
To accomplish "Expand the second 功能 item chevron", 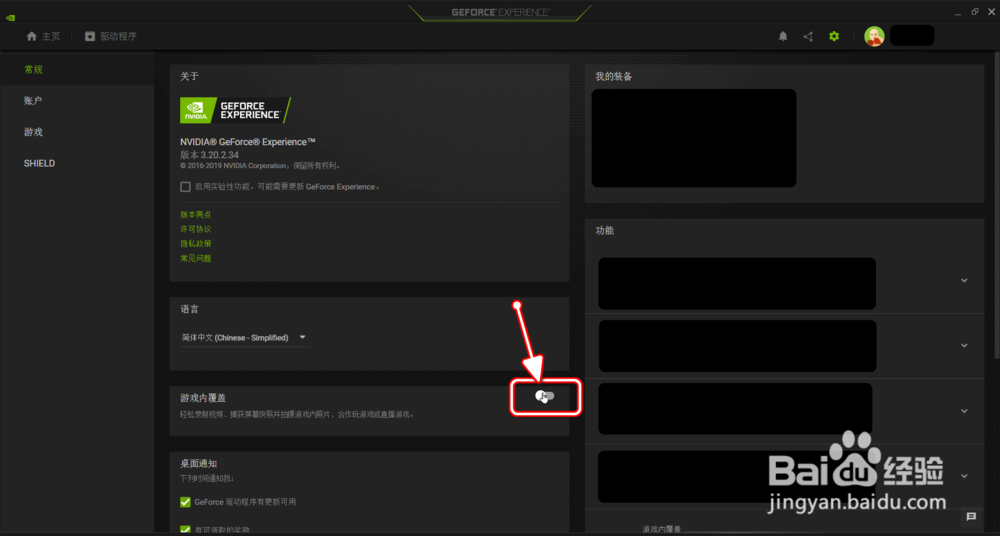I will [x=964, y=345].
